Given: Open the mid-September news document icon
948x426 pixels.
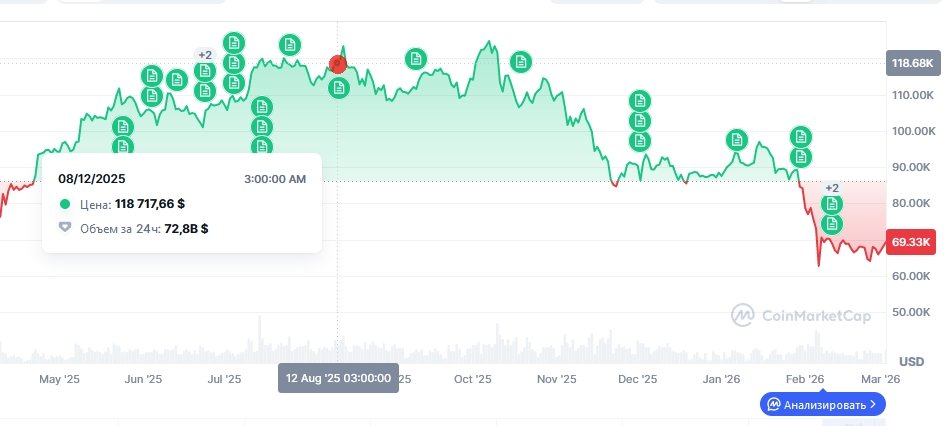Looking at the screenshot, I should click(x=416, y=58).
